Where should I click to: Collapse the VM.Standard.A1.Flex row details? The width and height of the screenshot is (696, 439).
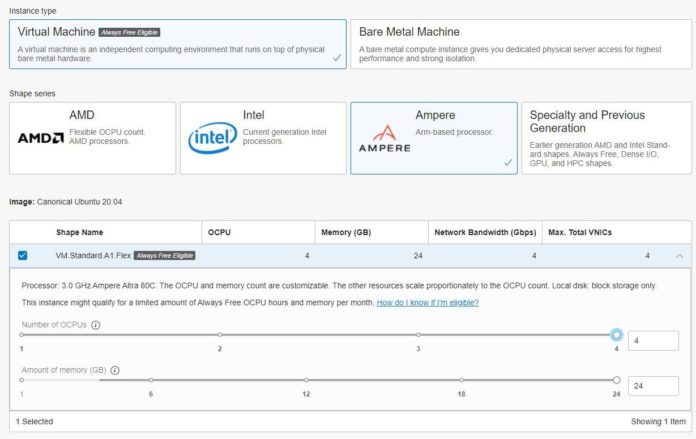point(680,256)
